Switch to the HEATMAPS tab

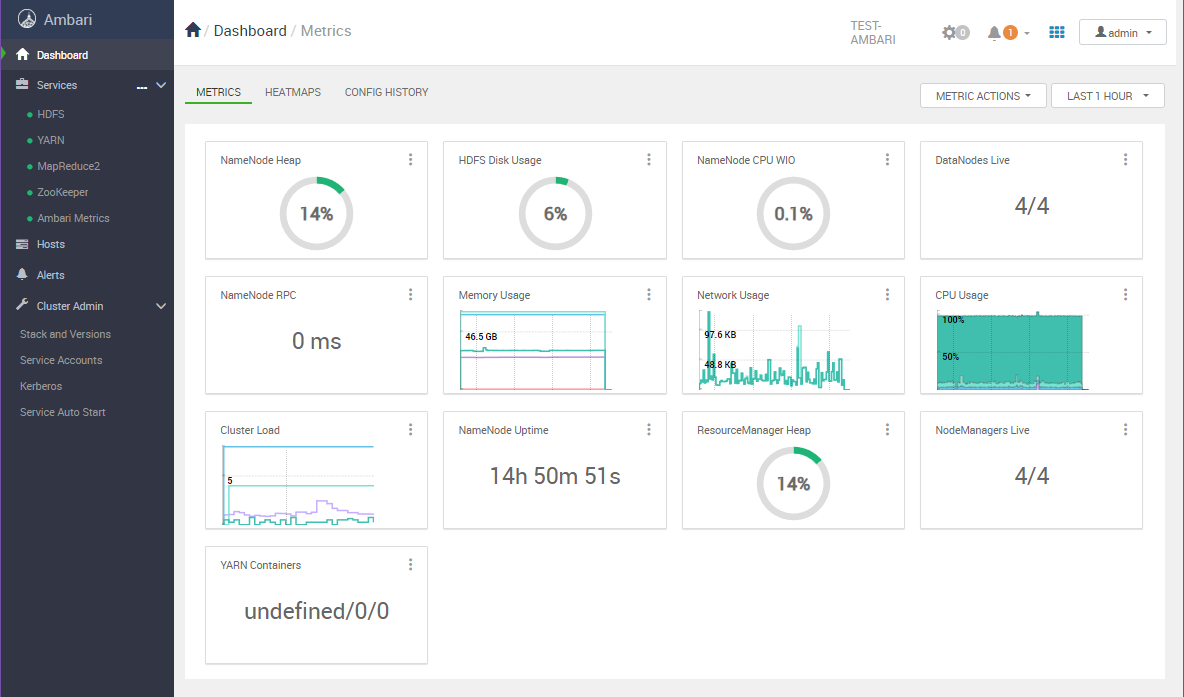(292, 91)
